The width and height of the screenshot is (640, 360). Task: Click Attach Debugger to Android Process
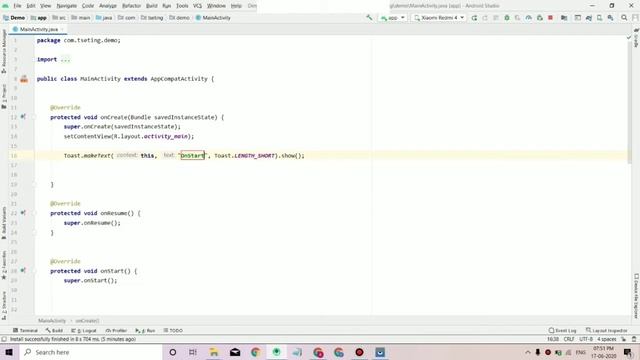tap(540, 18)
